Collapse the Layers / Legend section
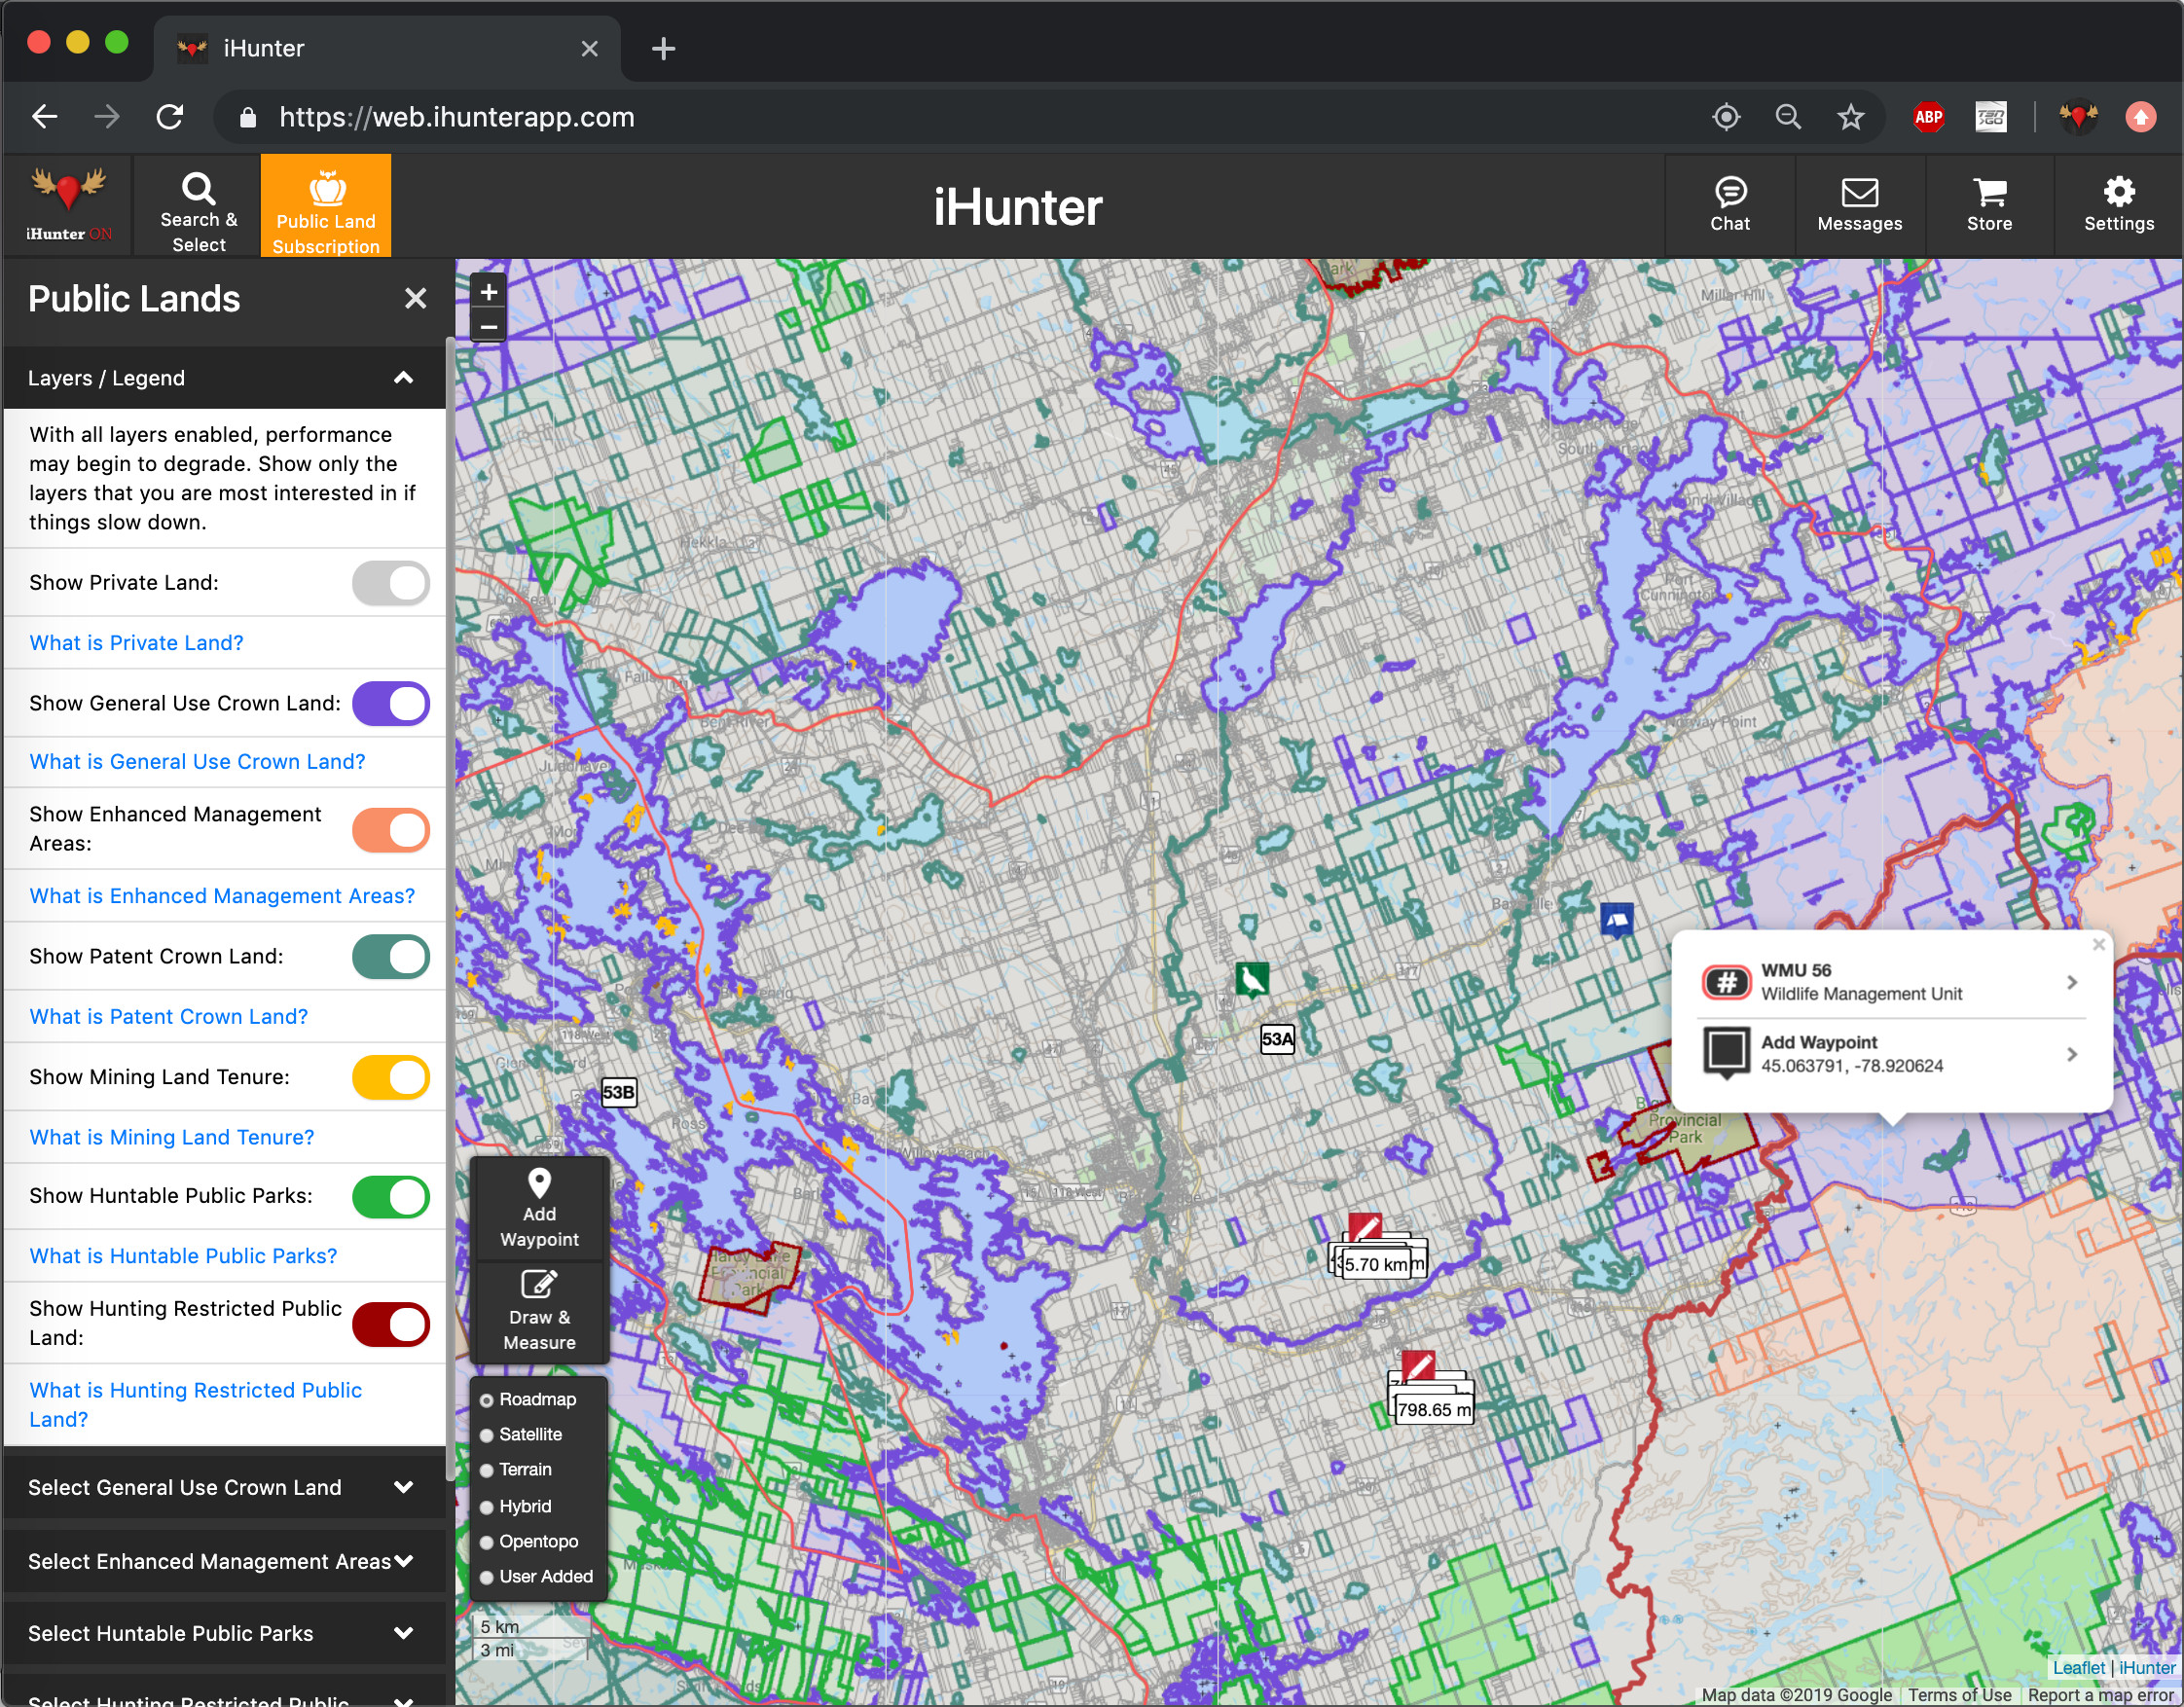This screenshot has height=1707, width=2184. point(225,378)
